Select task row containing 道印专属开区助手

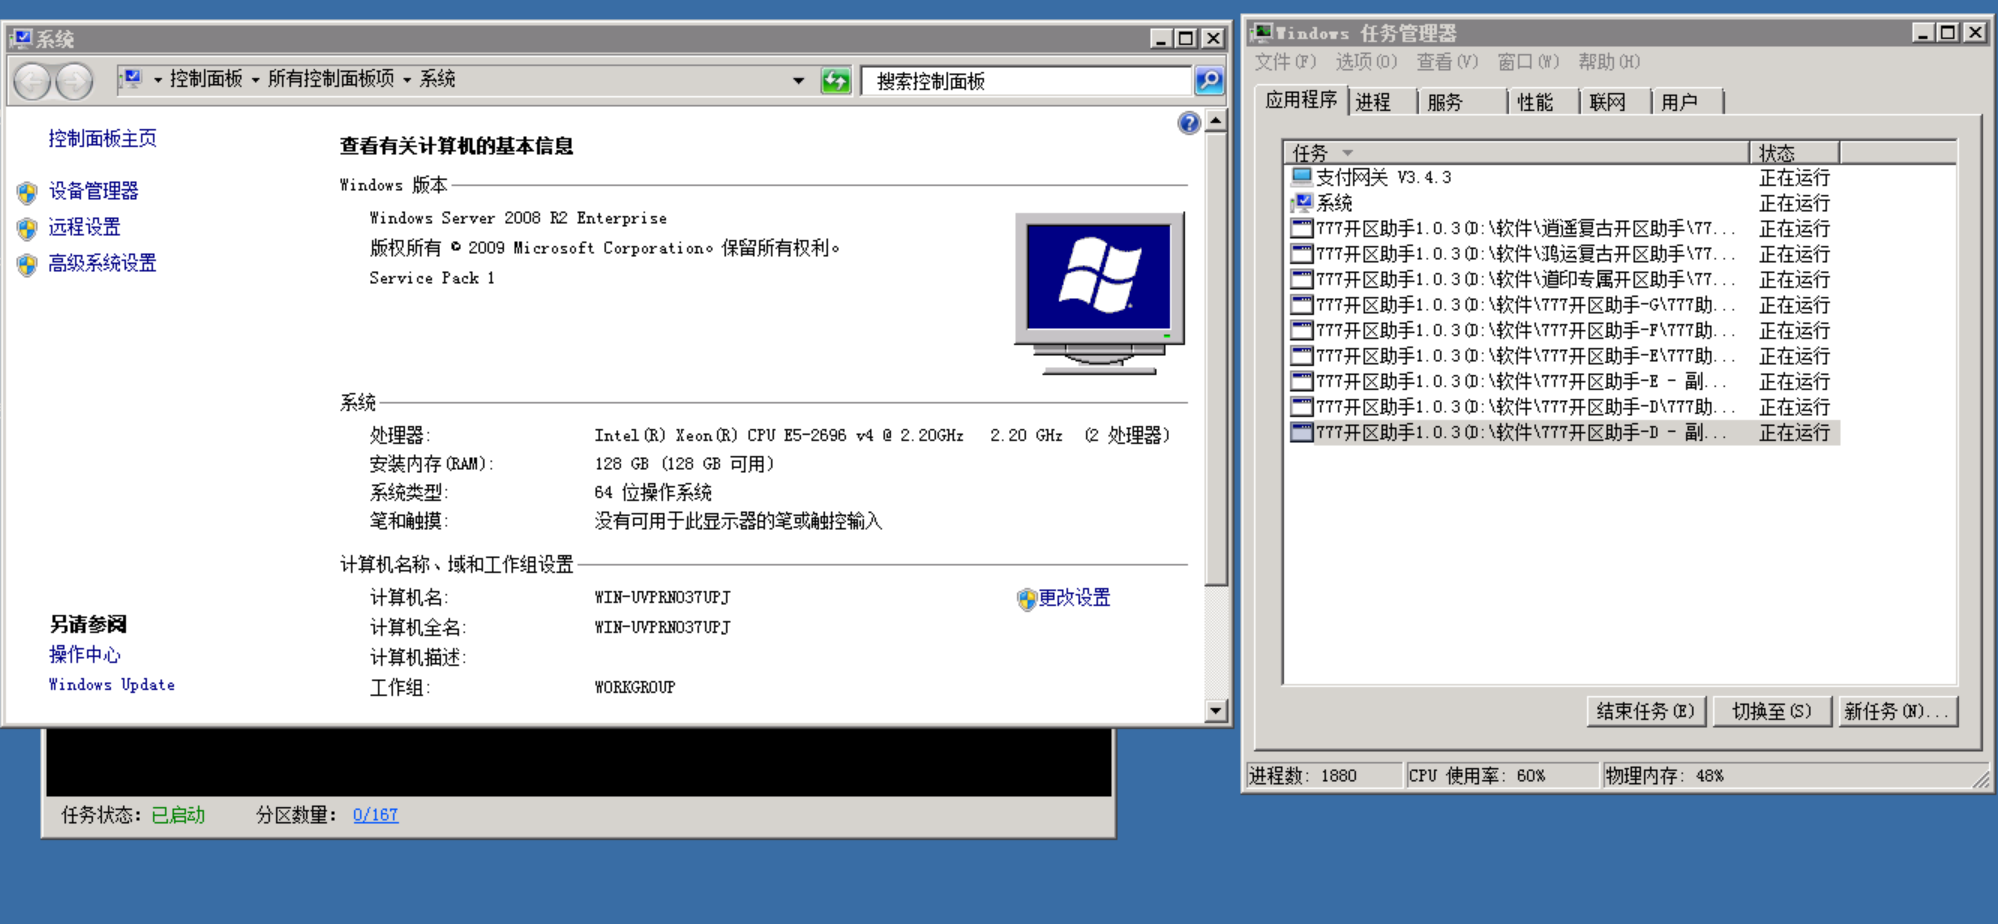click(x=1563, y=279)
